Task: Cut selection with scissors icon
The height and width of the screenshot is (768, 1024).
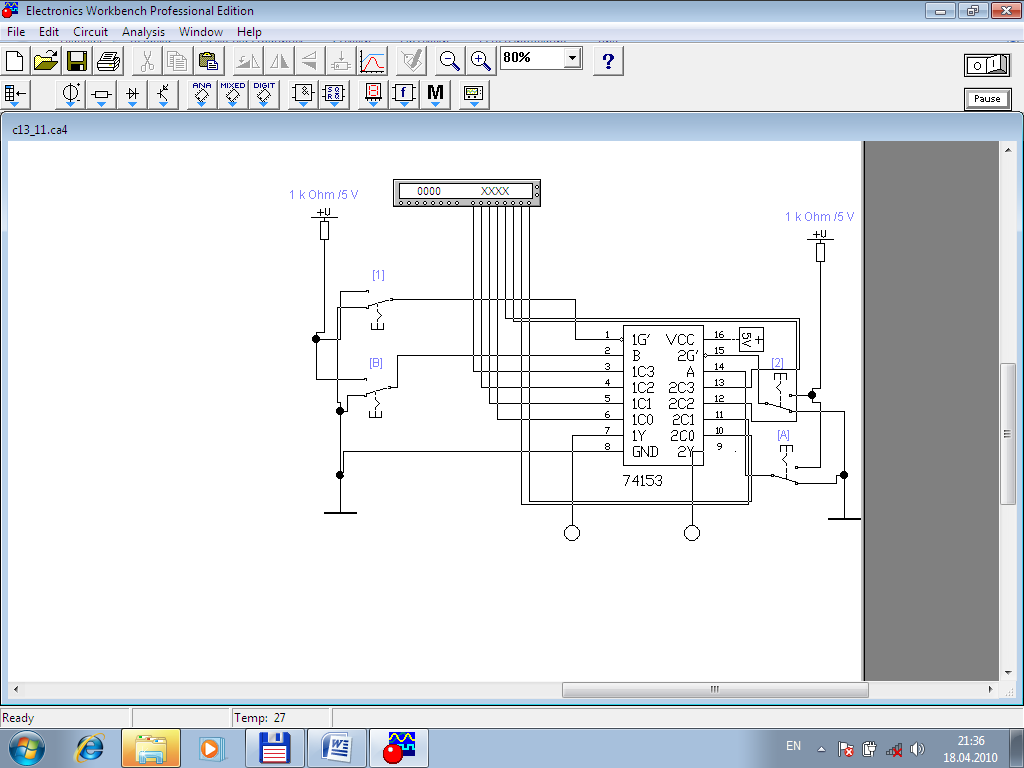Action: click(146, 61)
